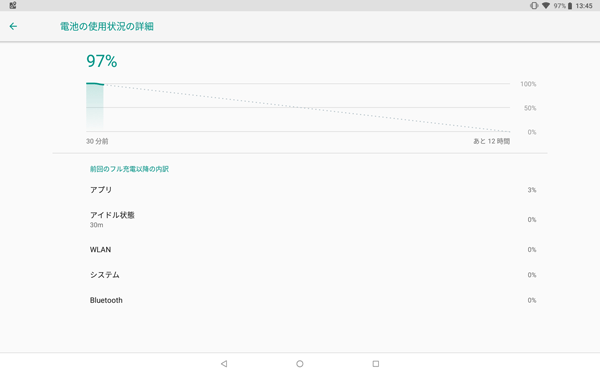Tap the 0% value for Bluetooth
600x375 pixels.
click(532, 300)
